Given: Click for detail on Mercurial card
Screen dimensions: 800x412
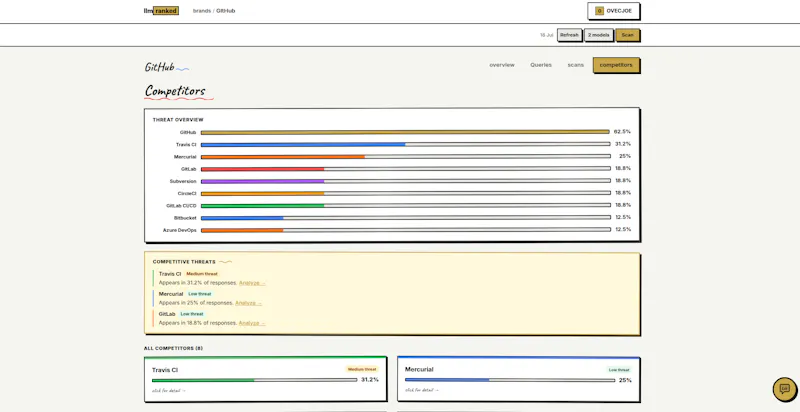Looking at the screenshot, I should (422, 390).
